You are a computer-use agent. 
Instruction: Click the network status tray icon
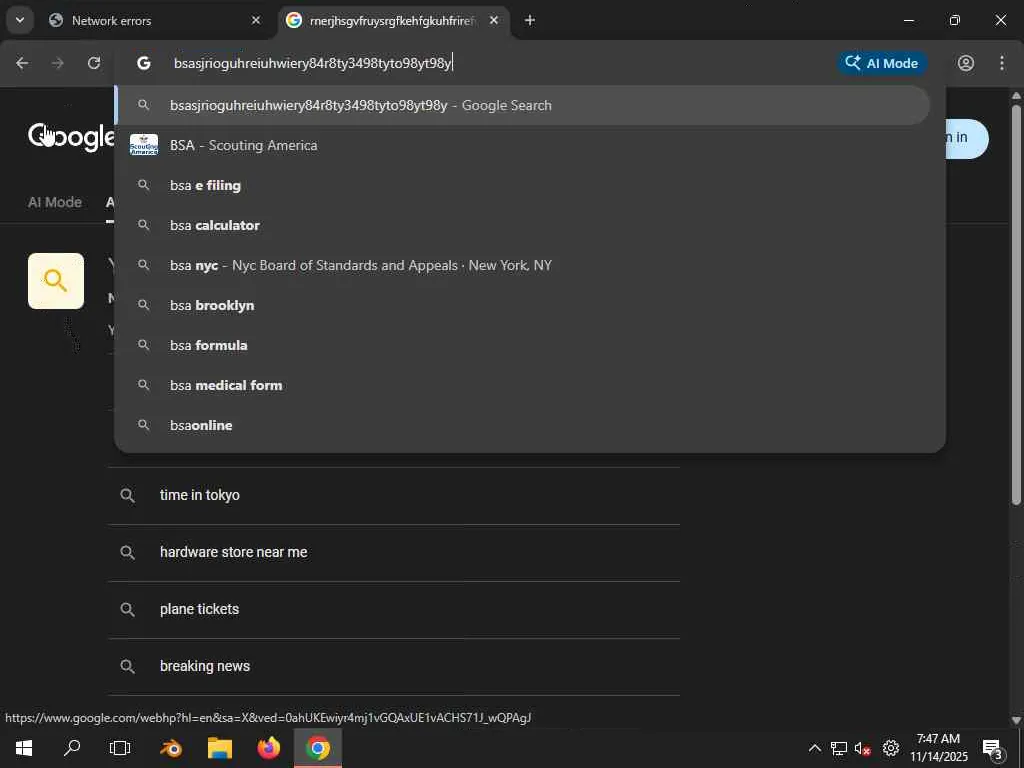(x=839, y=748)
